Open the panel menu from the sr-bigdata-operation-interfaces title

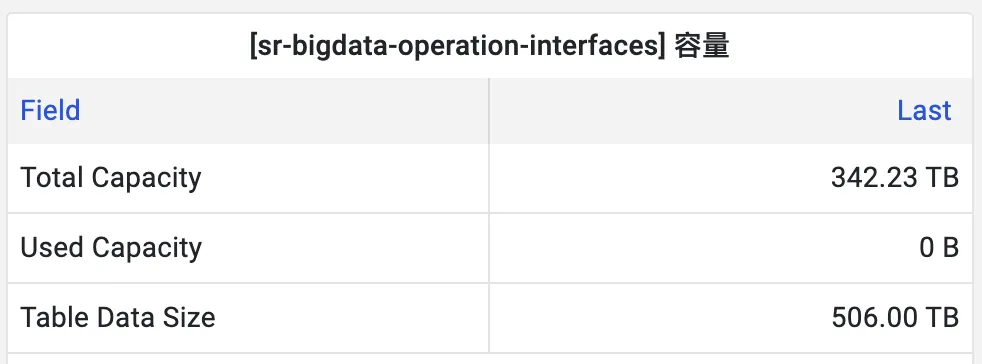(489, 47)
